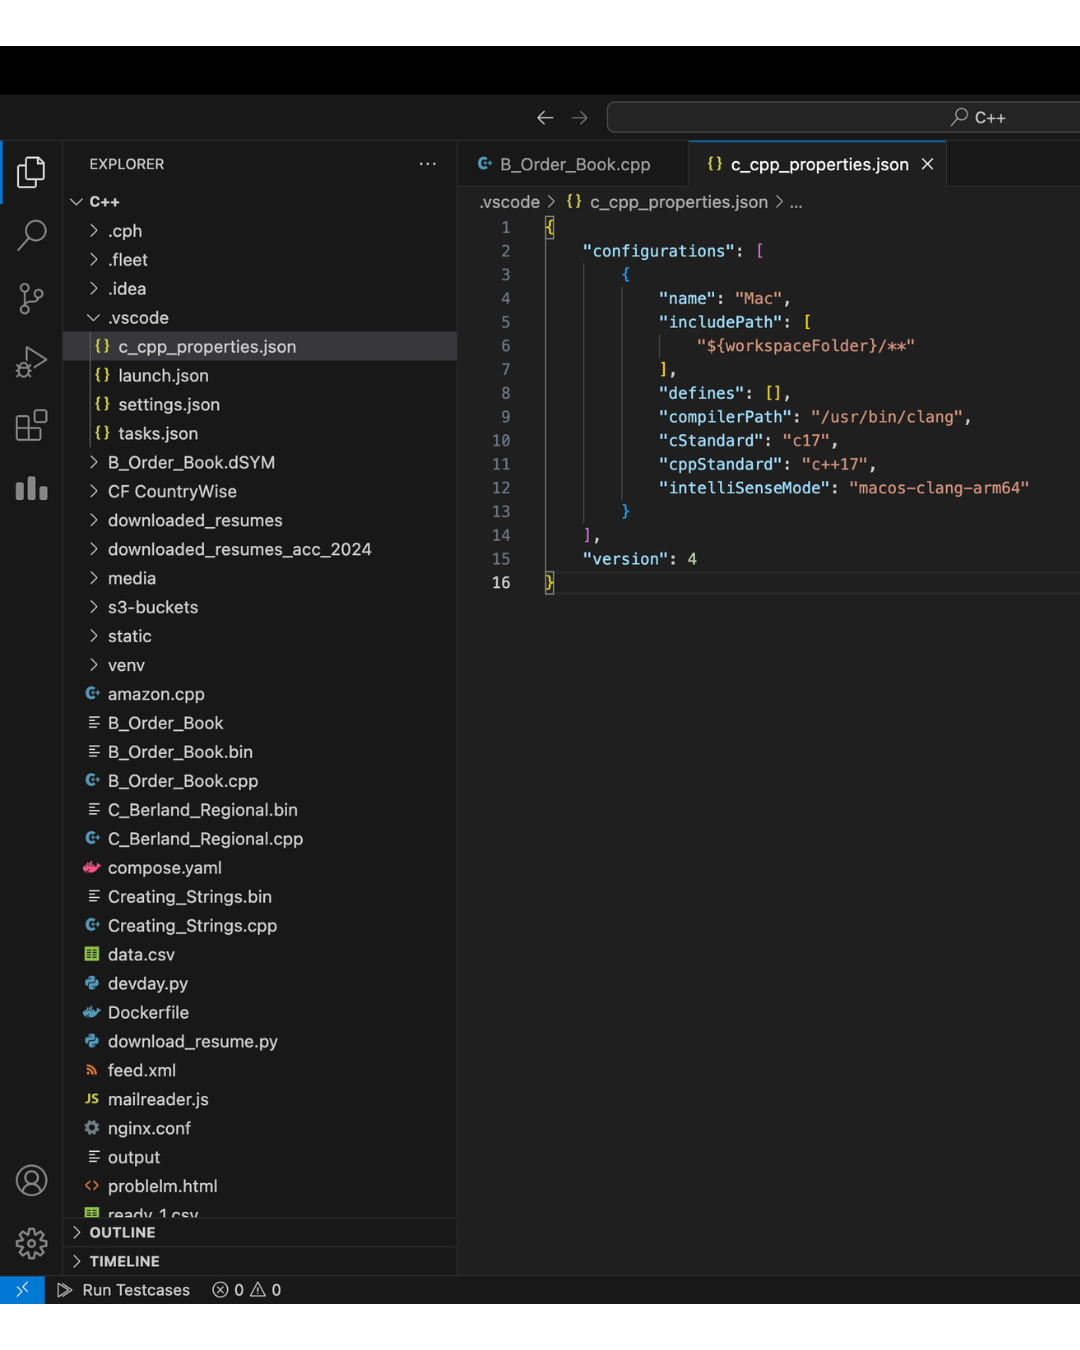Expand the .cph folder
1080x1350 pixels.
point(260,231)
